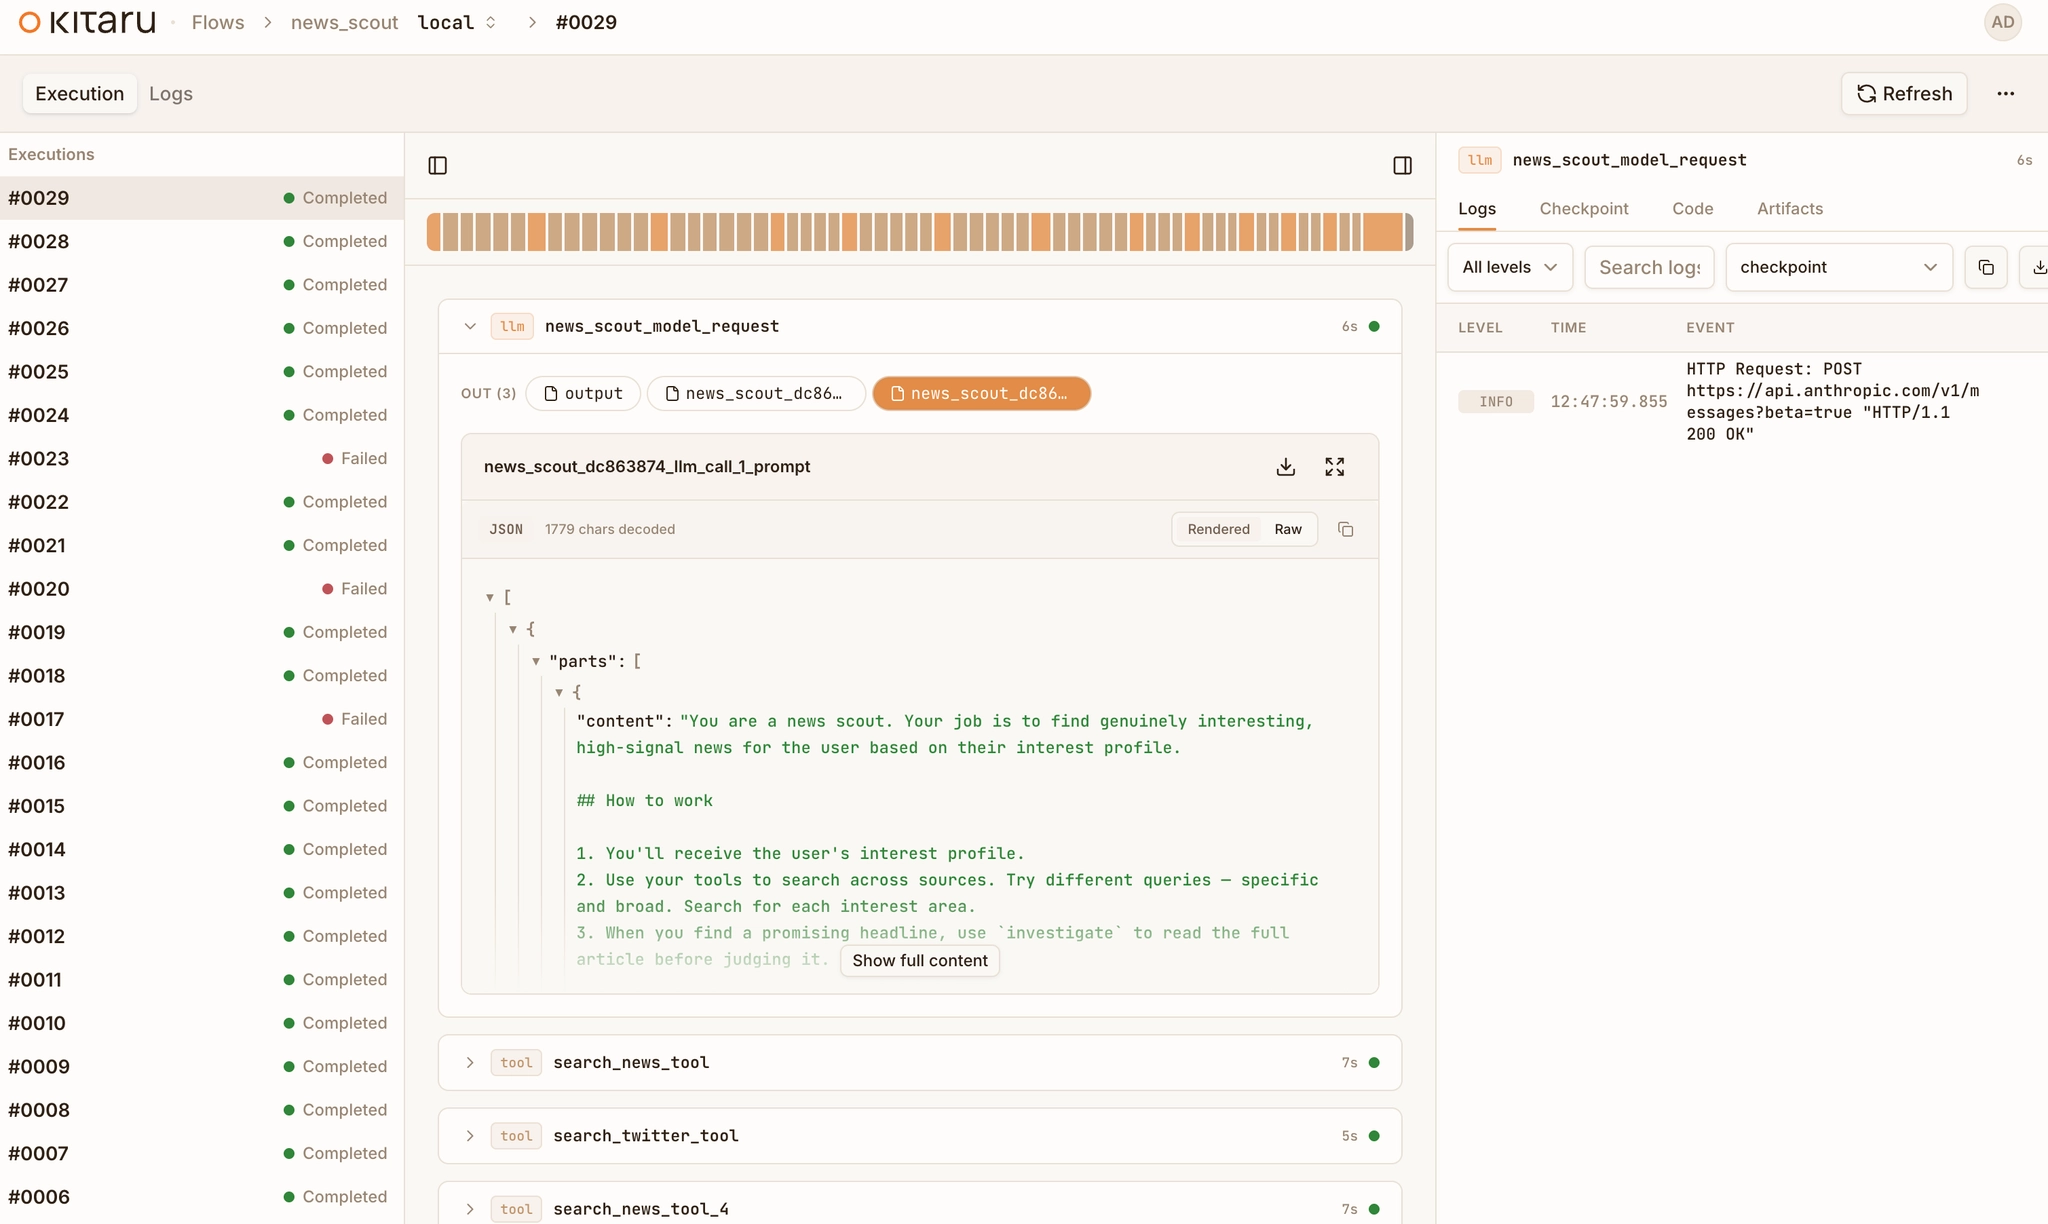Switch to the Execution tab

pos(80,93)
